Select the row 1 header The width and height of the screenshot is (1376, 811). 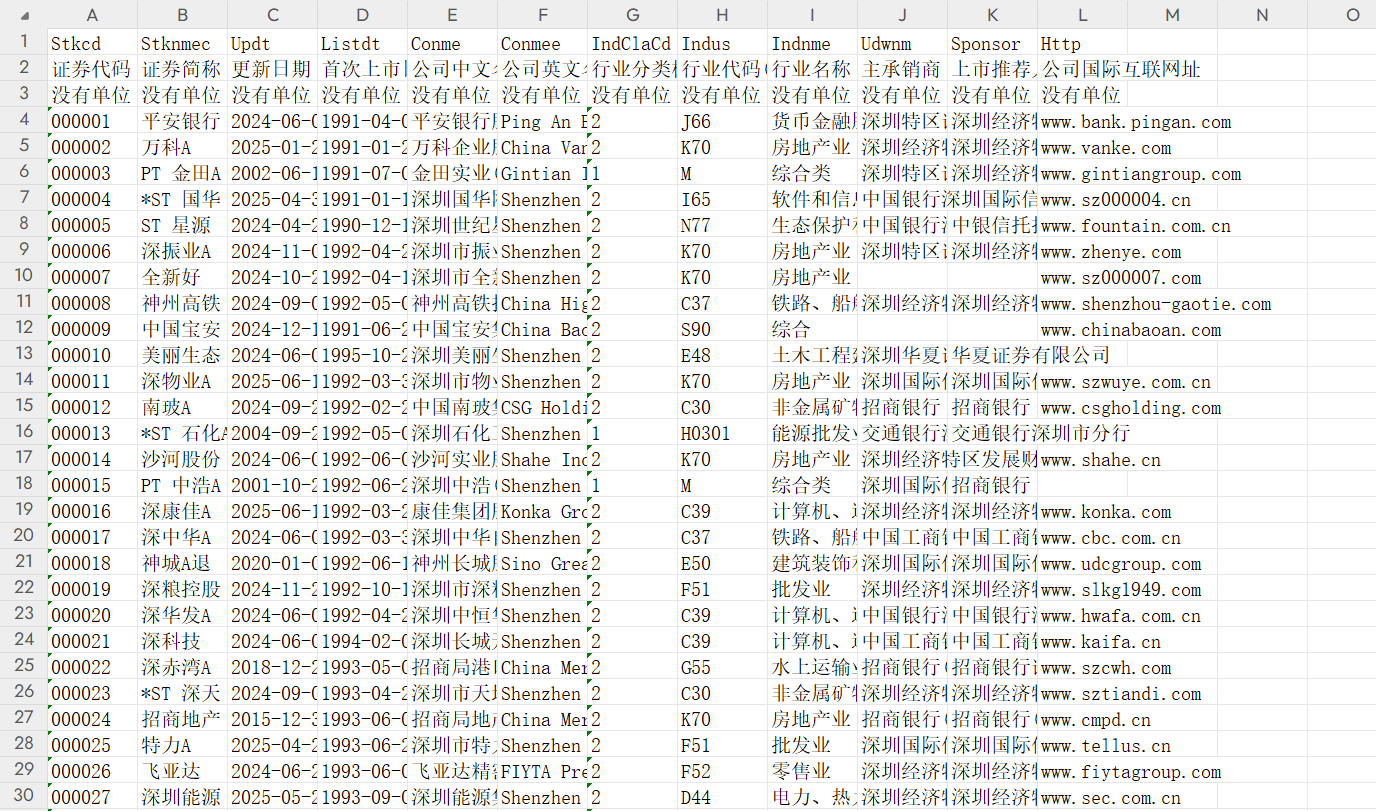click(24, 43)
